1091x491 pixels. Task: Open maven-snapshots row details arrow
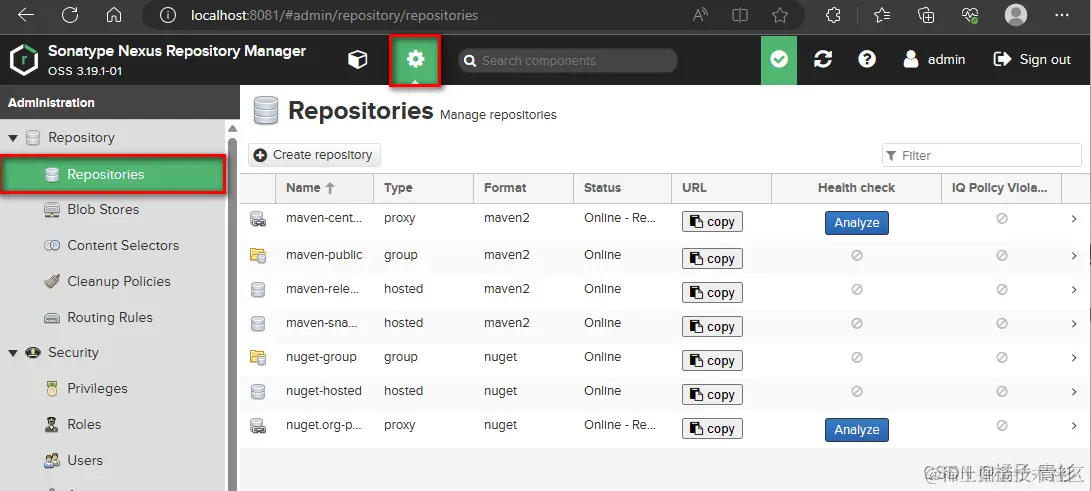pos(1074,324)
